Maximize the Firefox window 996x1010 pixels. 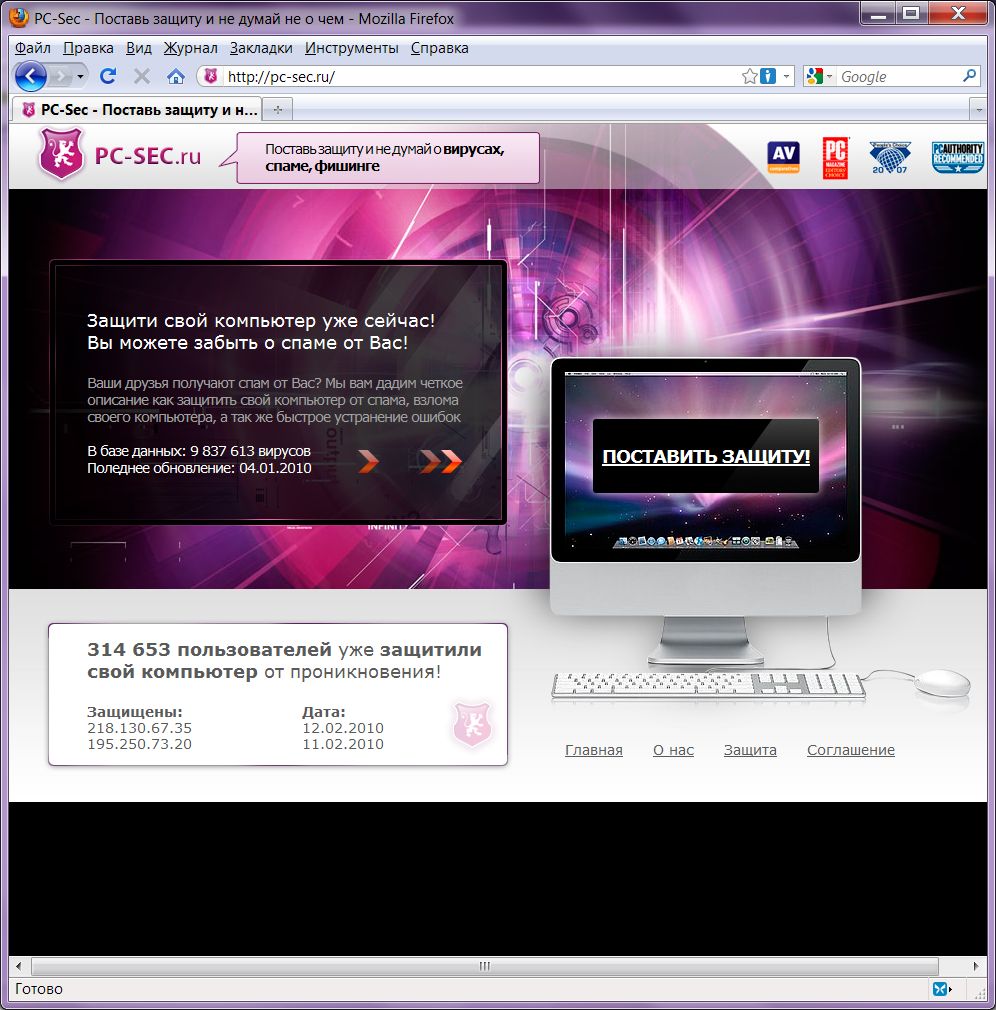tap(911, 13)
